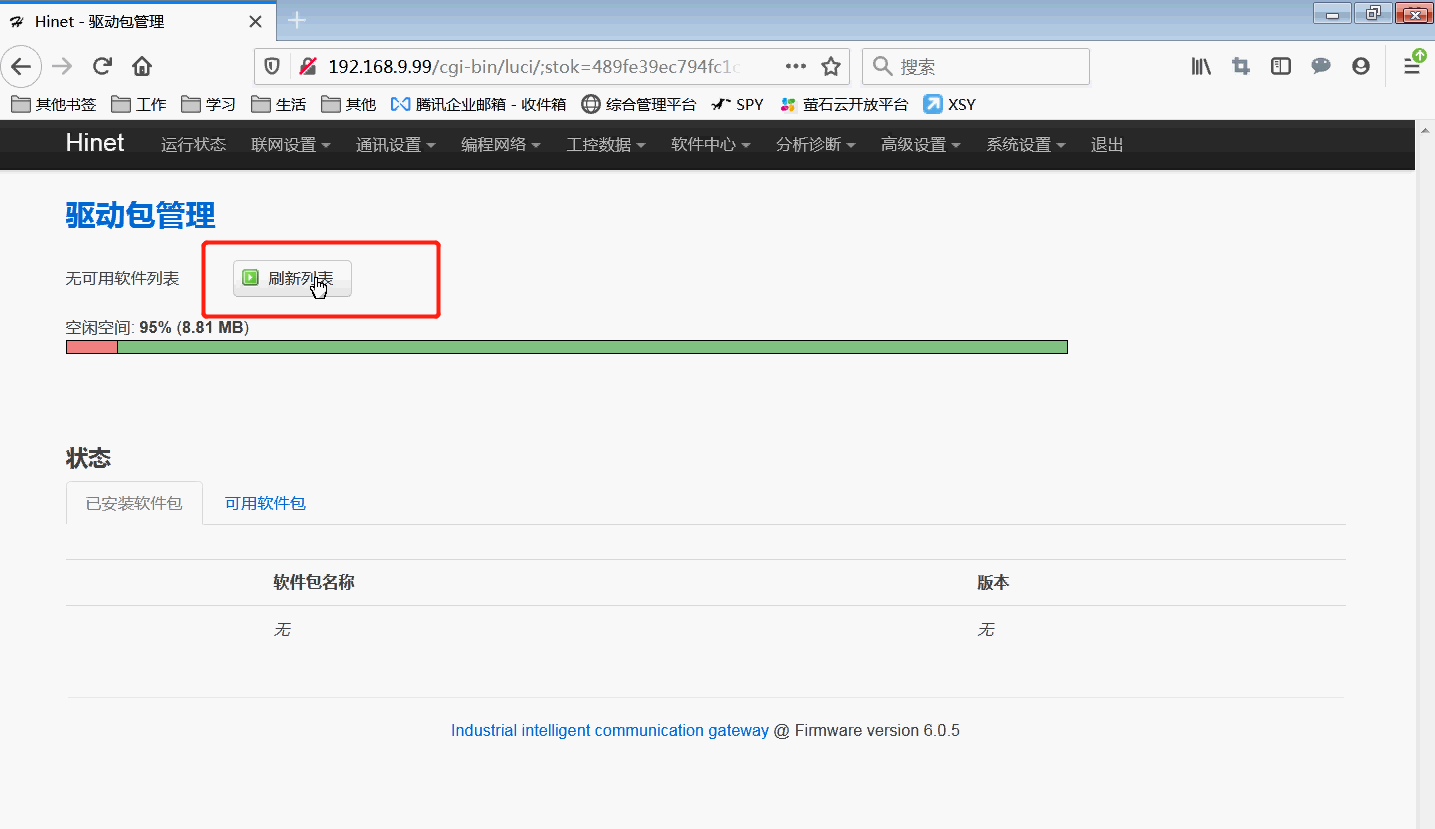Click the Industrial intelligent communication gateway link
This screenshot has height=829, width=1435.
click(609, 730)
